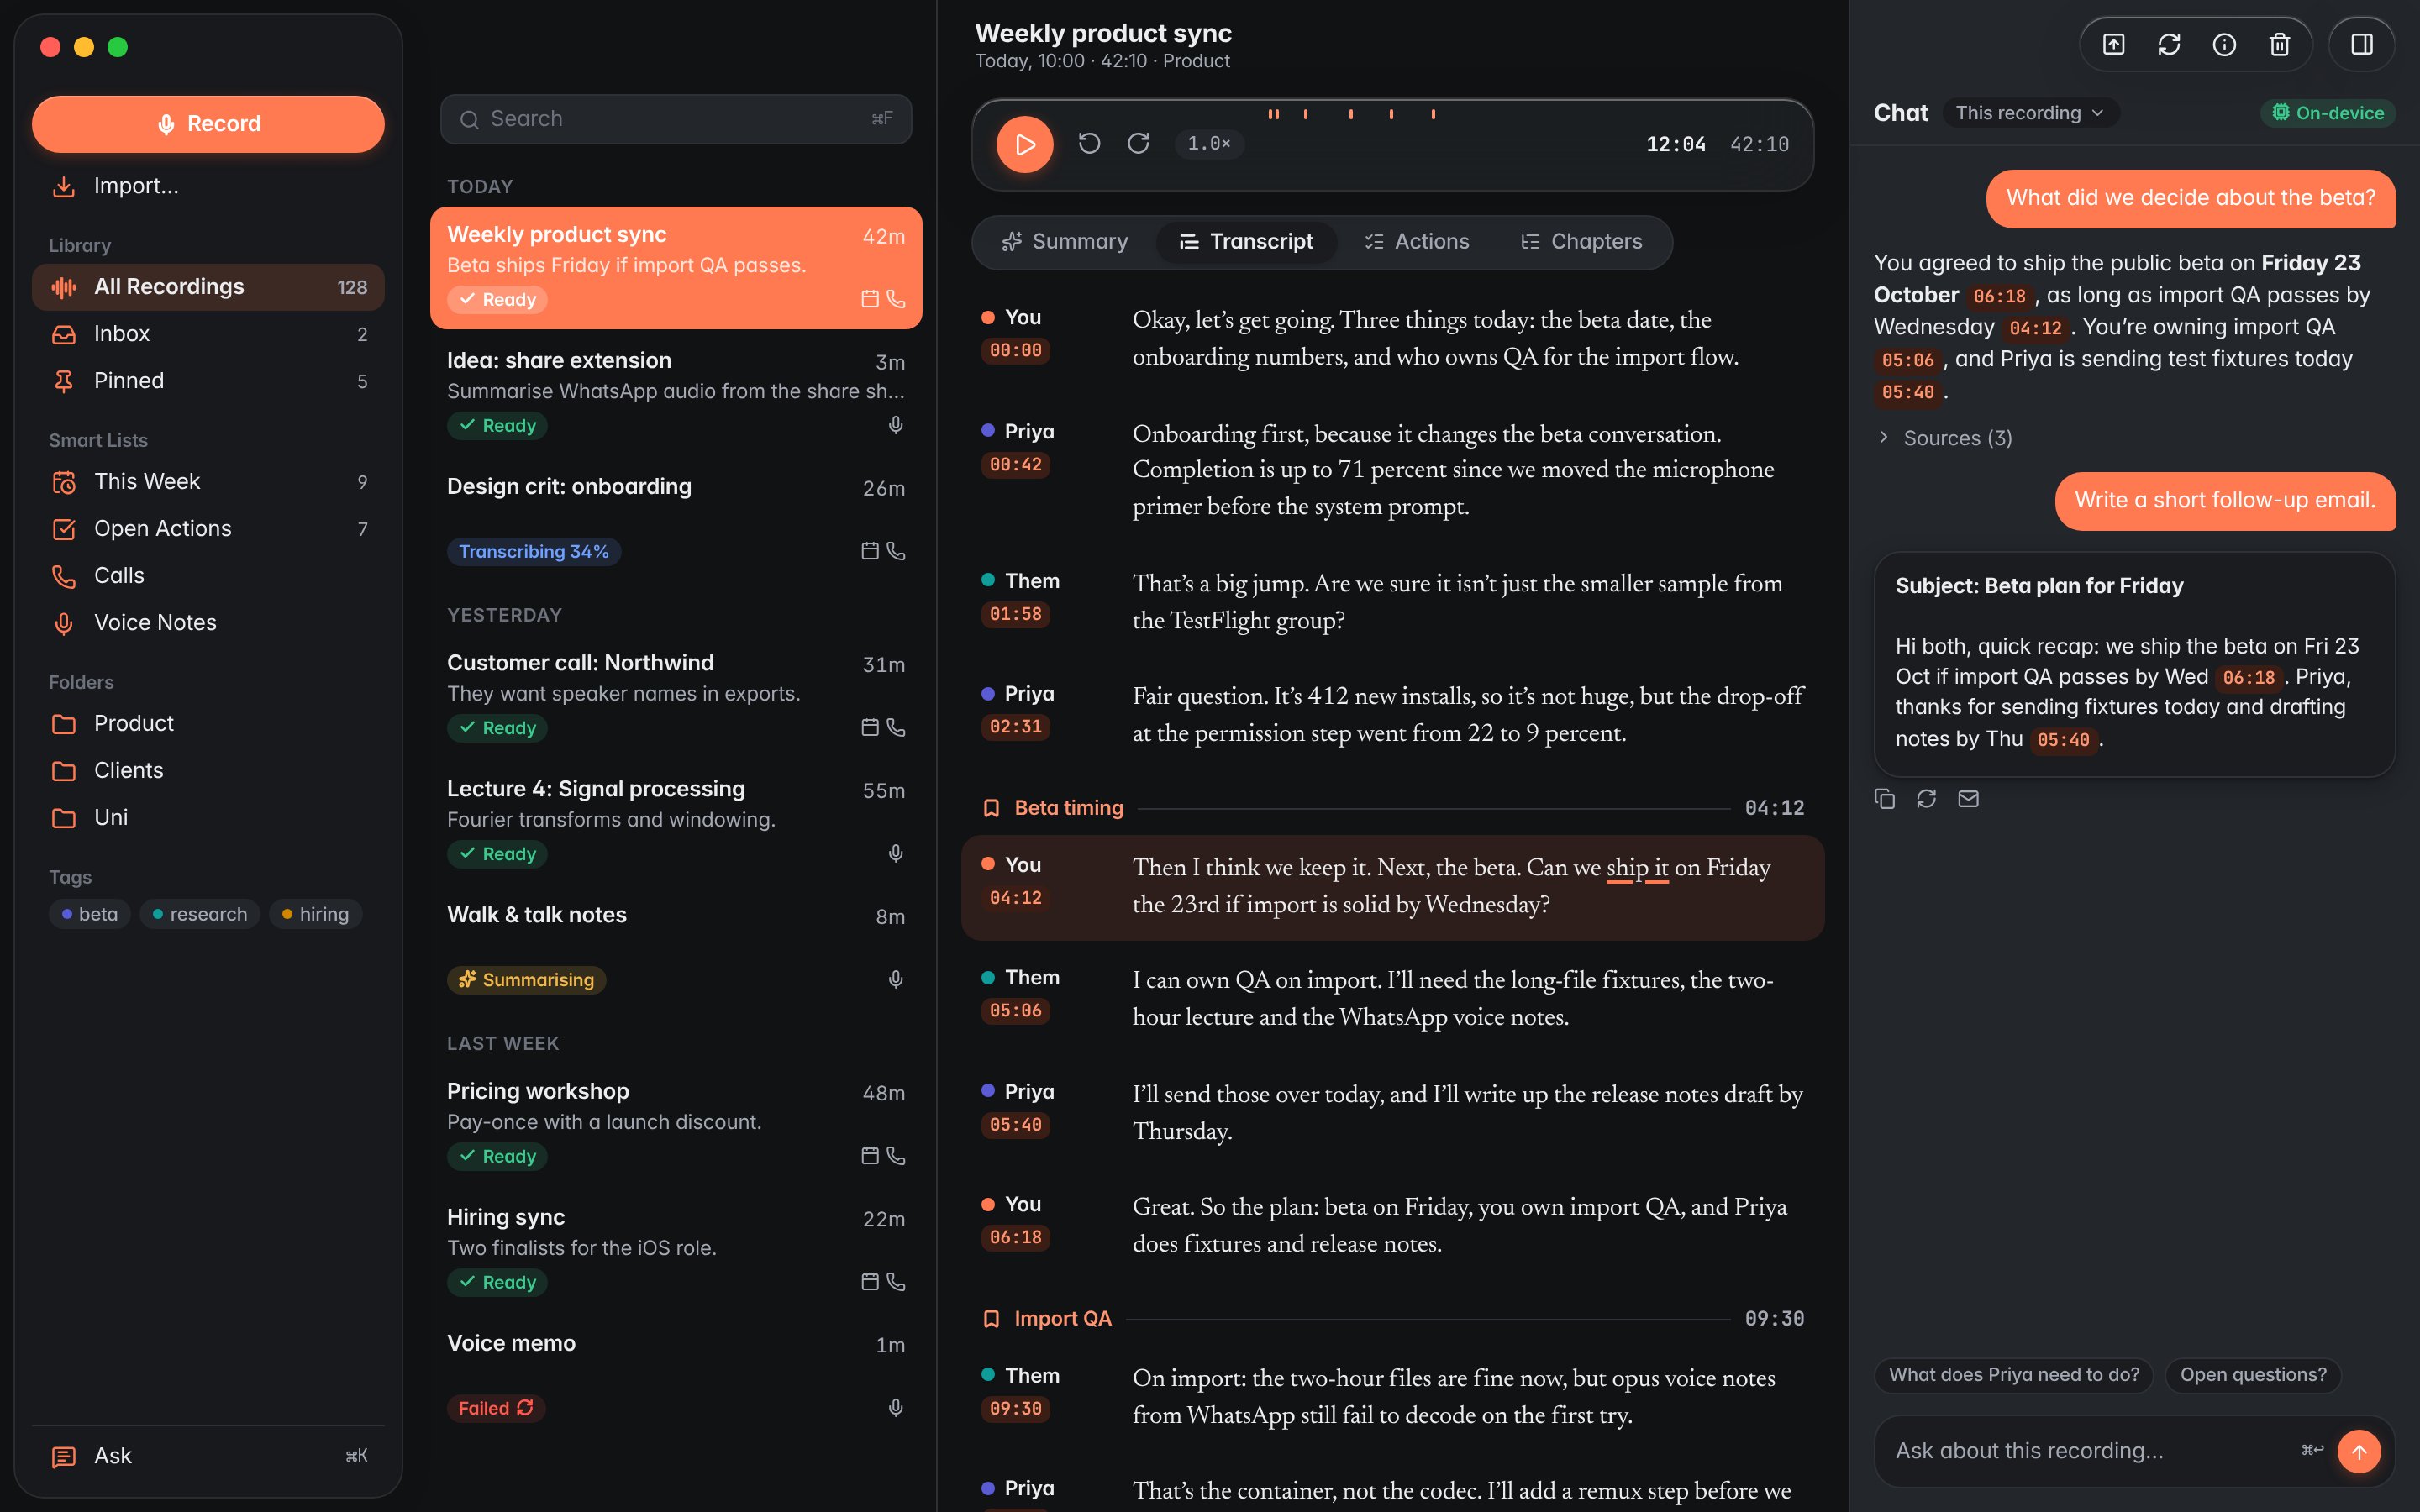Screen dimensions: 2420x1512
Task: Switch to the Transcript tab
Action: pos(1246,242)
